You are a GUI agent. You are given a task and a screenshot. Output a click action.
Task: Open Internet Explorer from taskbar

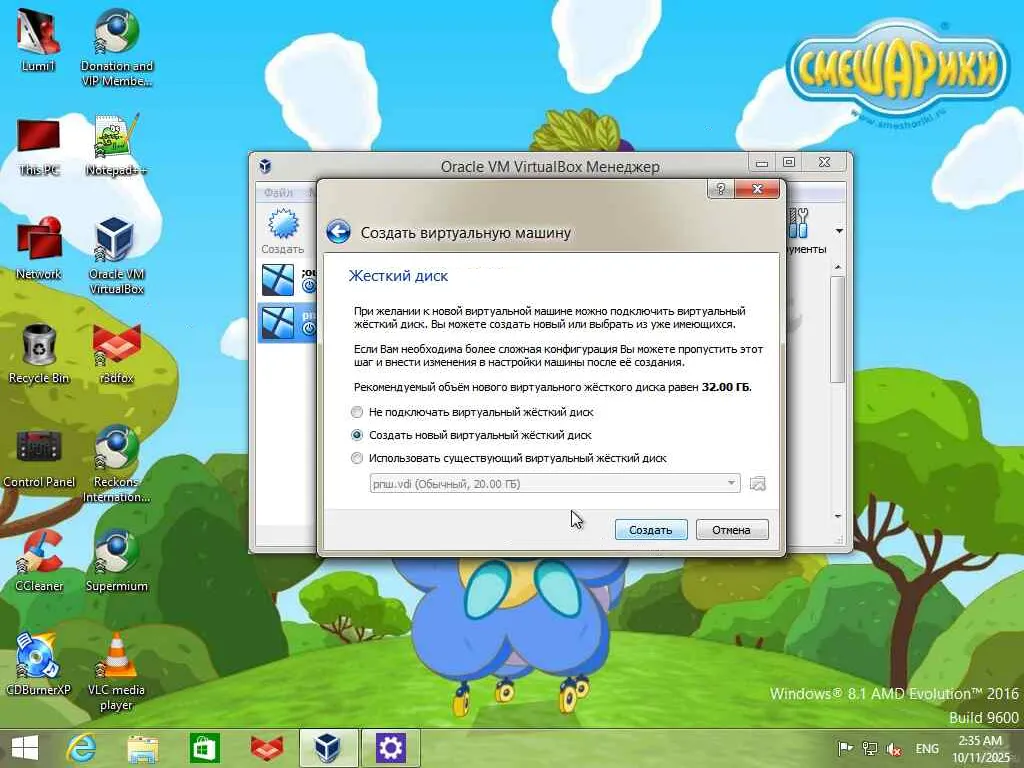[x=82, y=748]
